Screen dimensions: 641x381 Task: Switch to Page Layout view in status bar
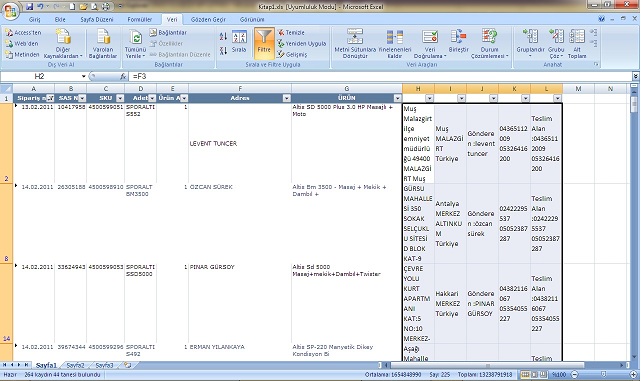[535, 374]
